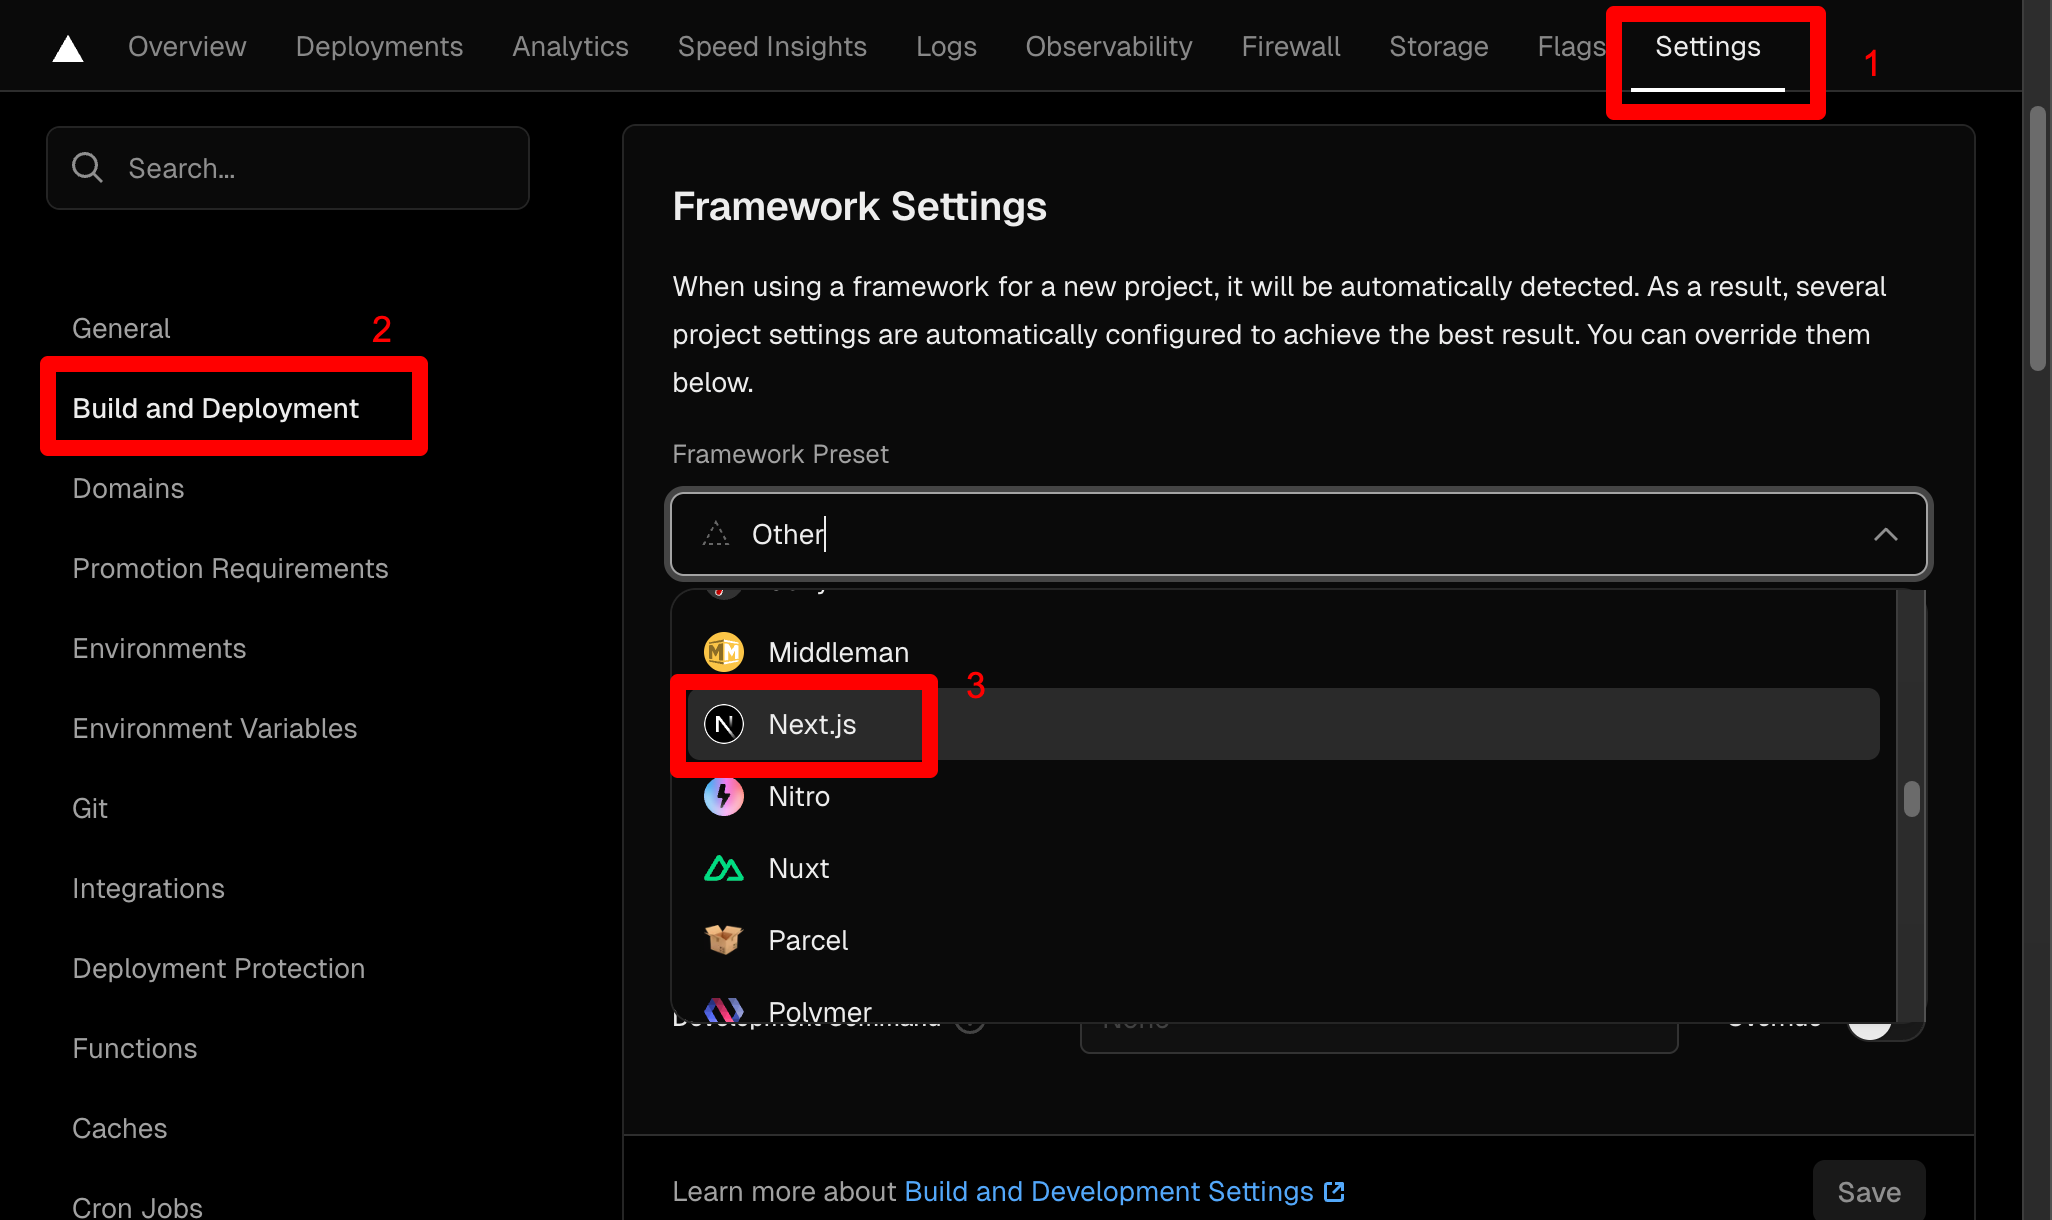Choose Next.js framework preset
The image size is (2052, 1220).
(1283, 724)
